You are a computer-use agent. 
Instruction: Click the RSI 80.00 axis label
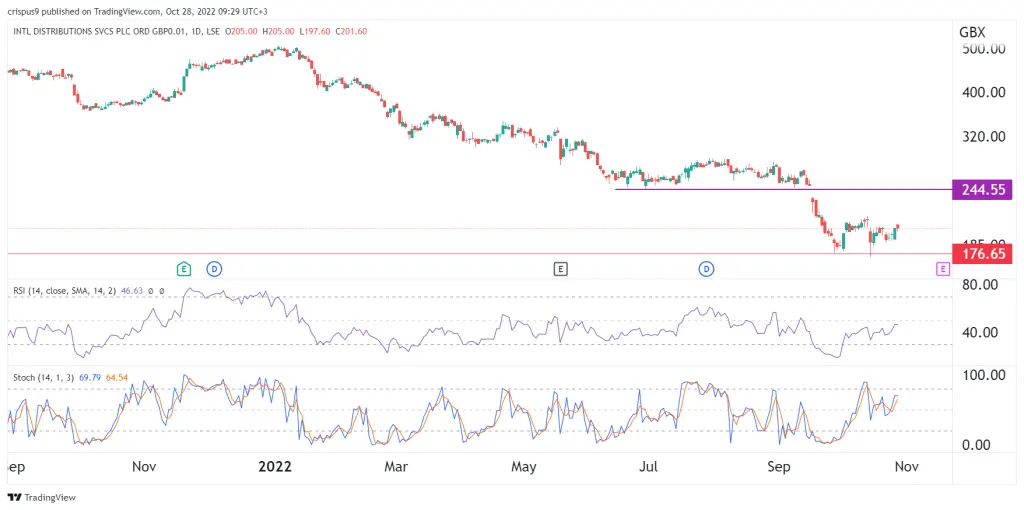[x=979, y=285]
